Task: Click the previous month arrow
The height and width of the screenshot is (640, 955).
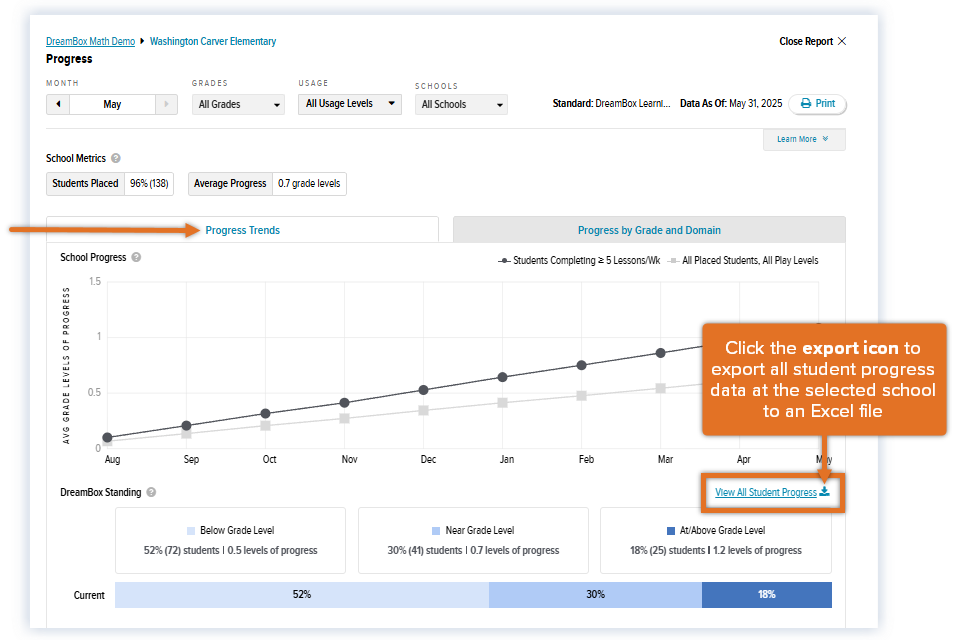Action: point(58,104)
